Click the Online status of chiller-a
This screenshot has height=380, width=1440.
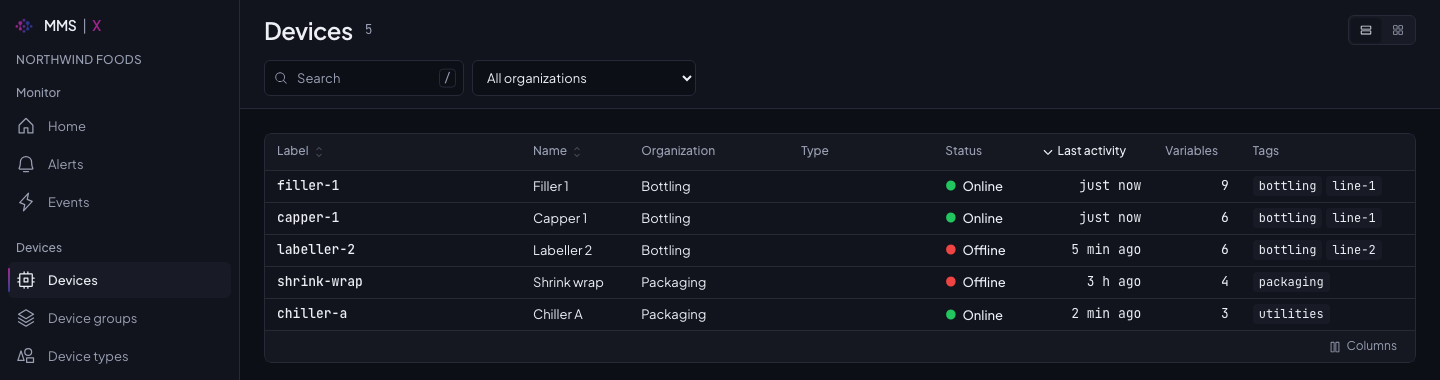click(974, 315)
